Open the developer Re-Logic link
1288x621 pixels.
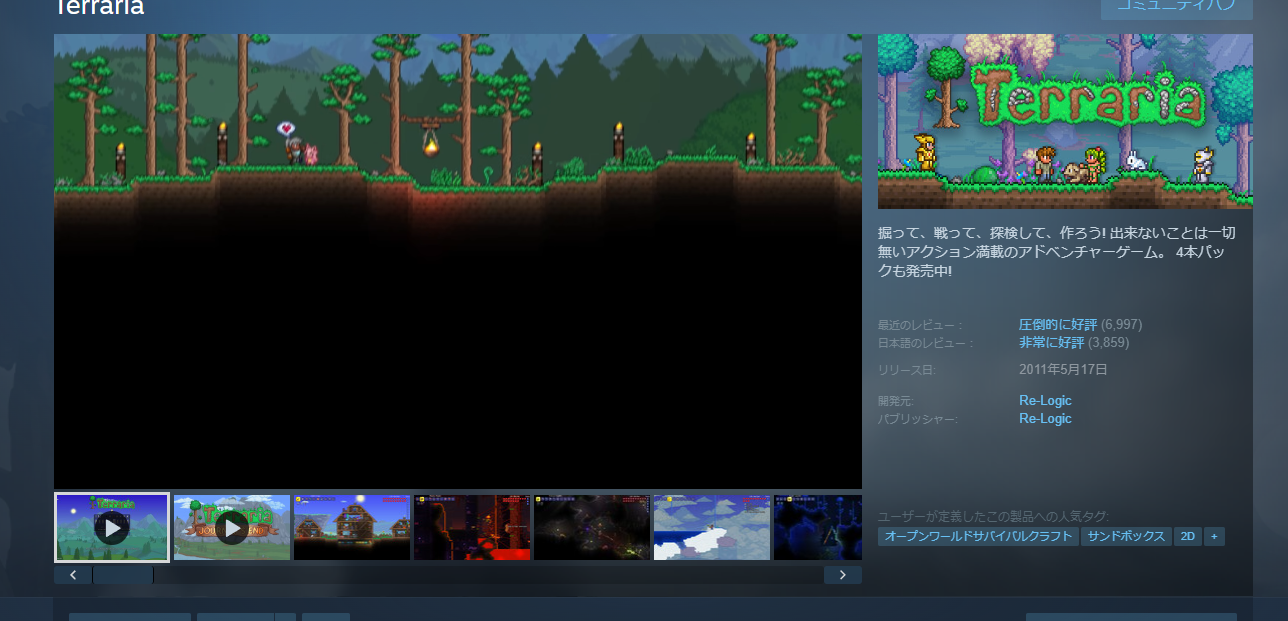click(x=1045, y=401)
